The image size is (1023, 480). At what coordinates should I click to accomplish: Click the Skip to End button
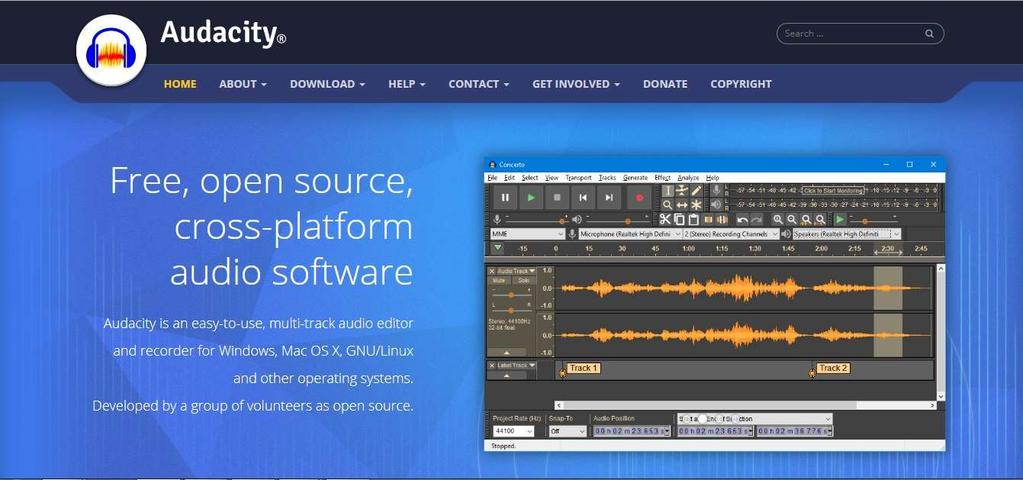point(609,198)
